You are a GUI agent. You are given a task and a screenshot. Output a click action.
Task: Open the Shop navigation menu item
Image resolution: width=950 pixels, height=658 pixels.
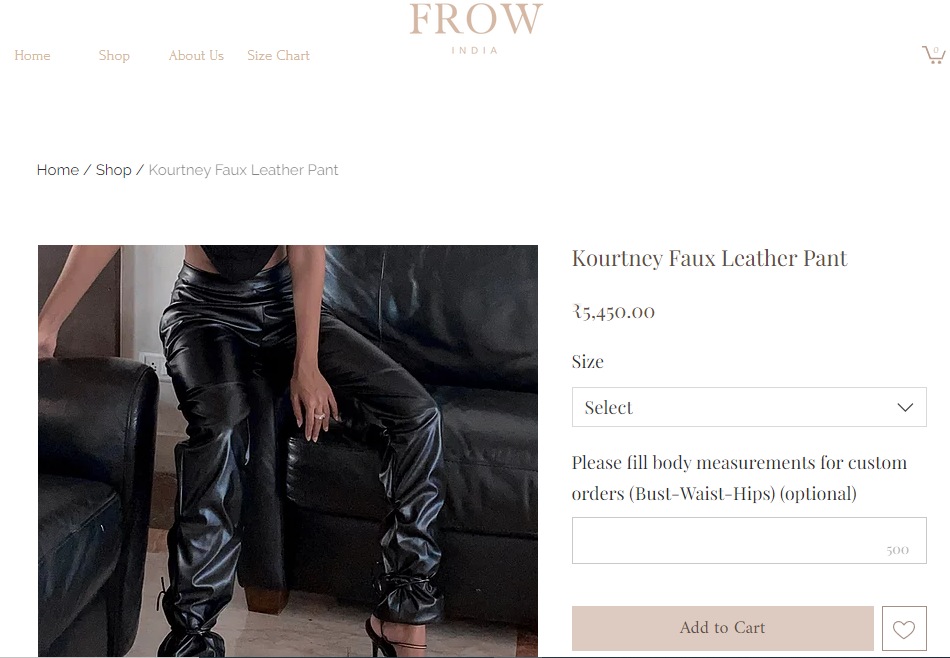tap(114, 55)
